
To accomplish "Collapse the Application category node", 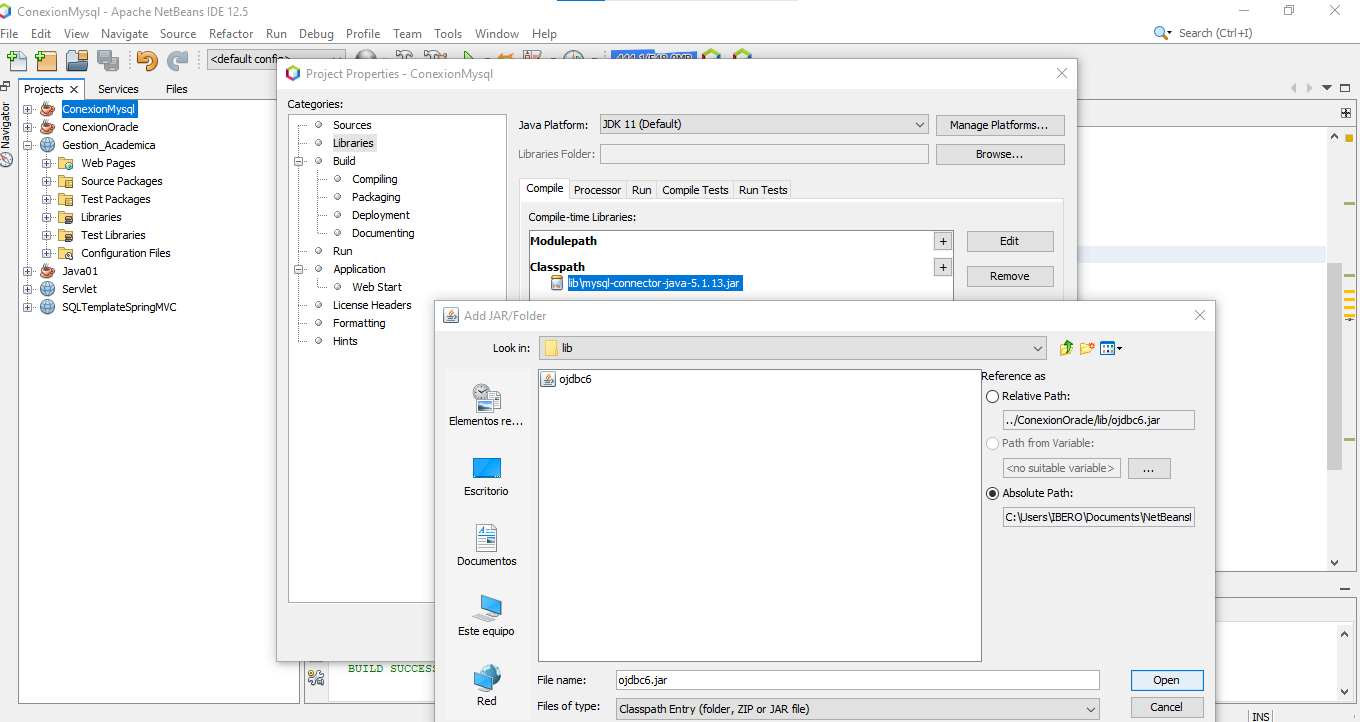I will coord(298,269).
